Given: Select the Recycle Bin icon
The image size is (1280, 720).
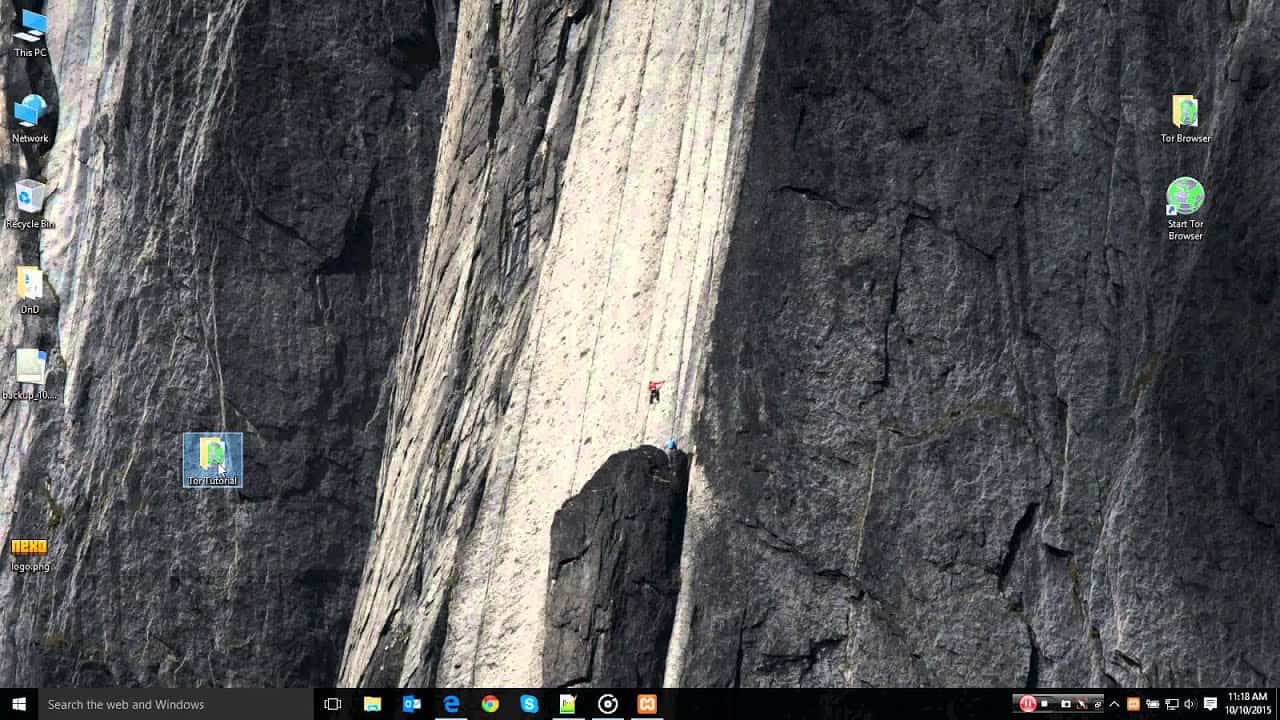Looking at the screenshot, I should [x=30, y=204].
